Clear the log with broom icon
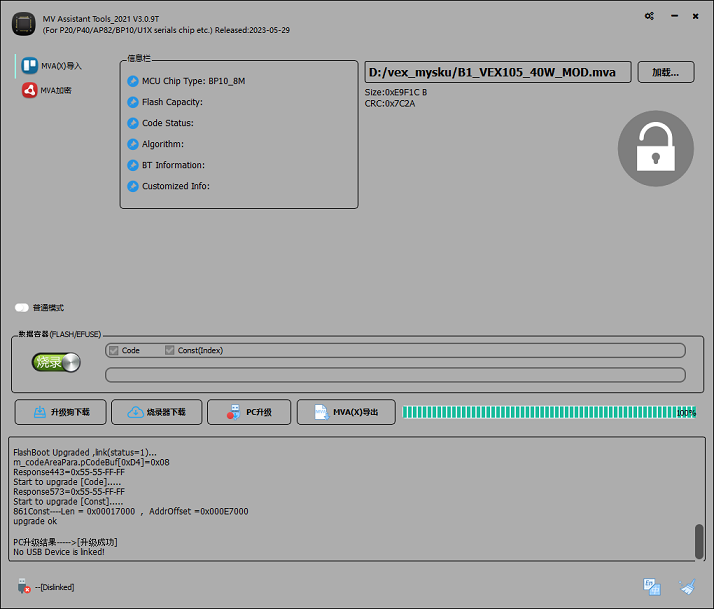The height and width of the screenshot is (609, 714). point(687,587)
